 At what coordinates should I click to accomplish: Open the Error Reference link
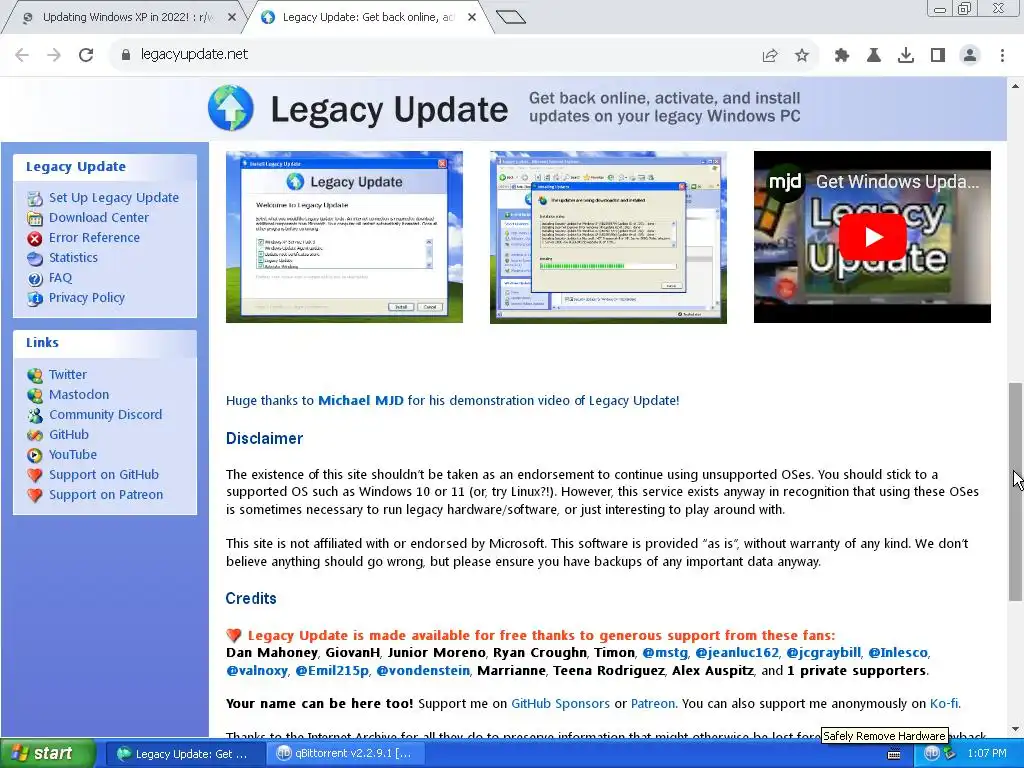[94, 238]
